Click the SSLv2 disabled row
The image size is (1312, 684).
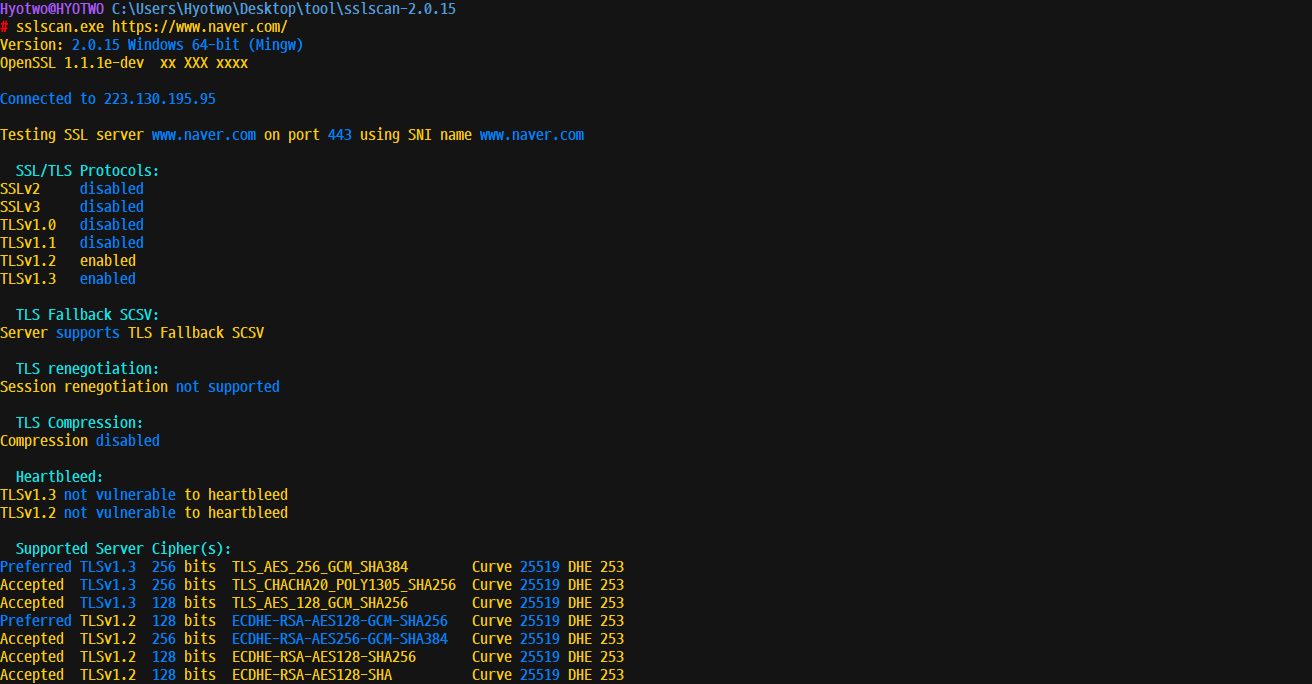pos(72,189)
